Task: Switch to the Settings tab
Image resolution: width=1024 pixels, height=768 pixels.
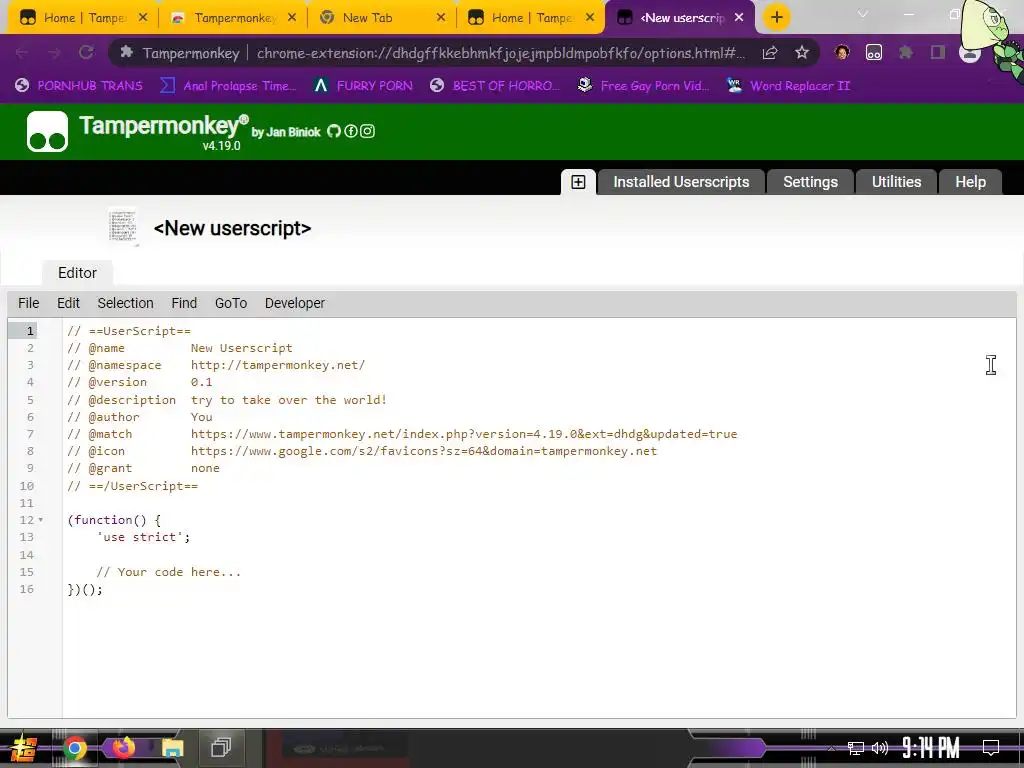Action: [810, 182]
